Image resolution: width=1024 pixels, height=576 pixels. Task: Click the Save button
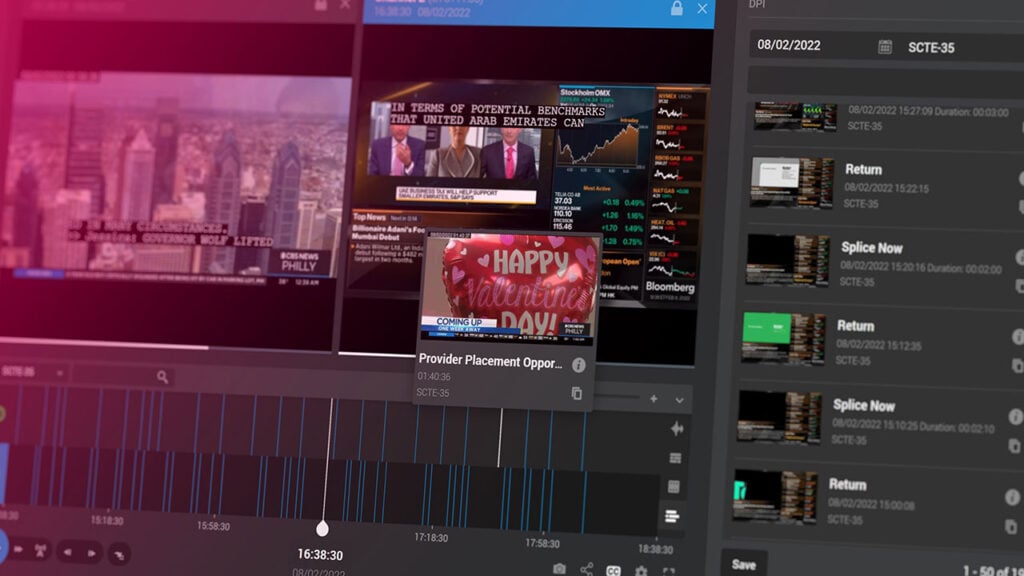(x=744, y=565)
